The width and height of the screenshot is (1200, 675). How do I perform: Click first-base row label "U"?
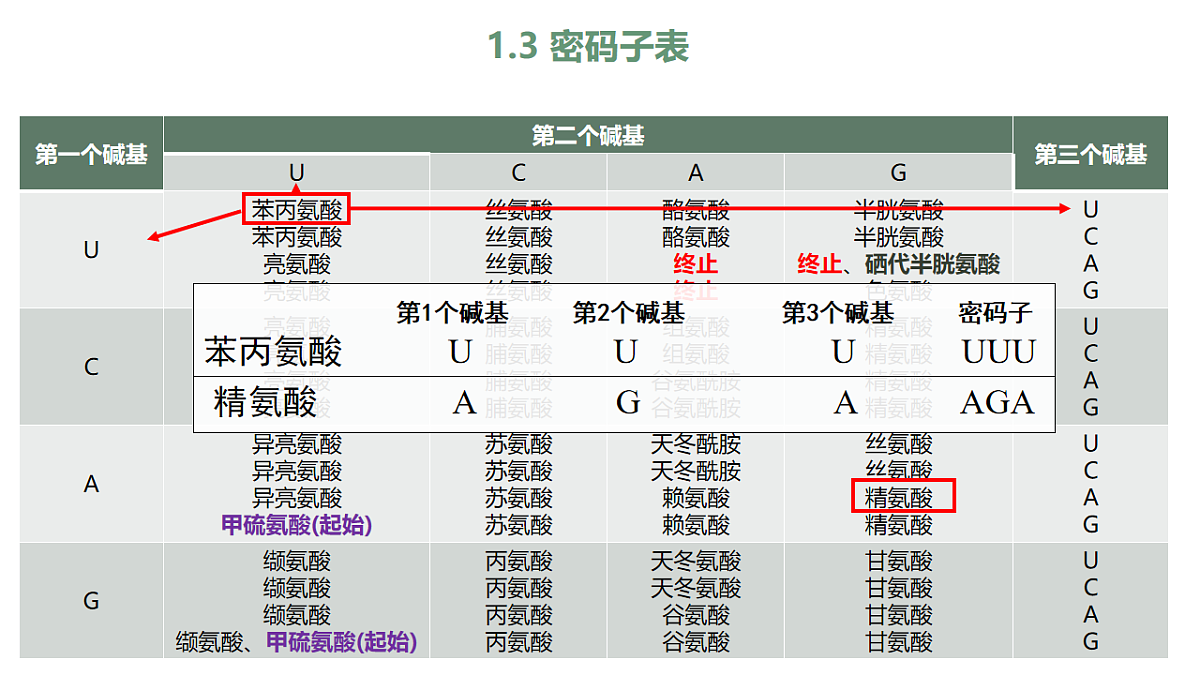pyautogui.click(x=91, y=250)
